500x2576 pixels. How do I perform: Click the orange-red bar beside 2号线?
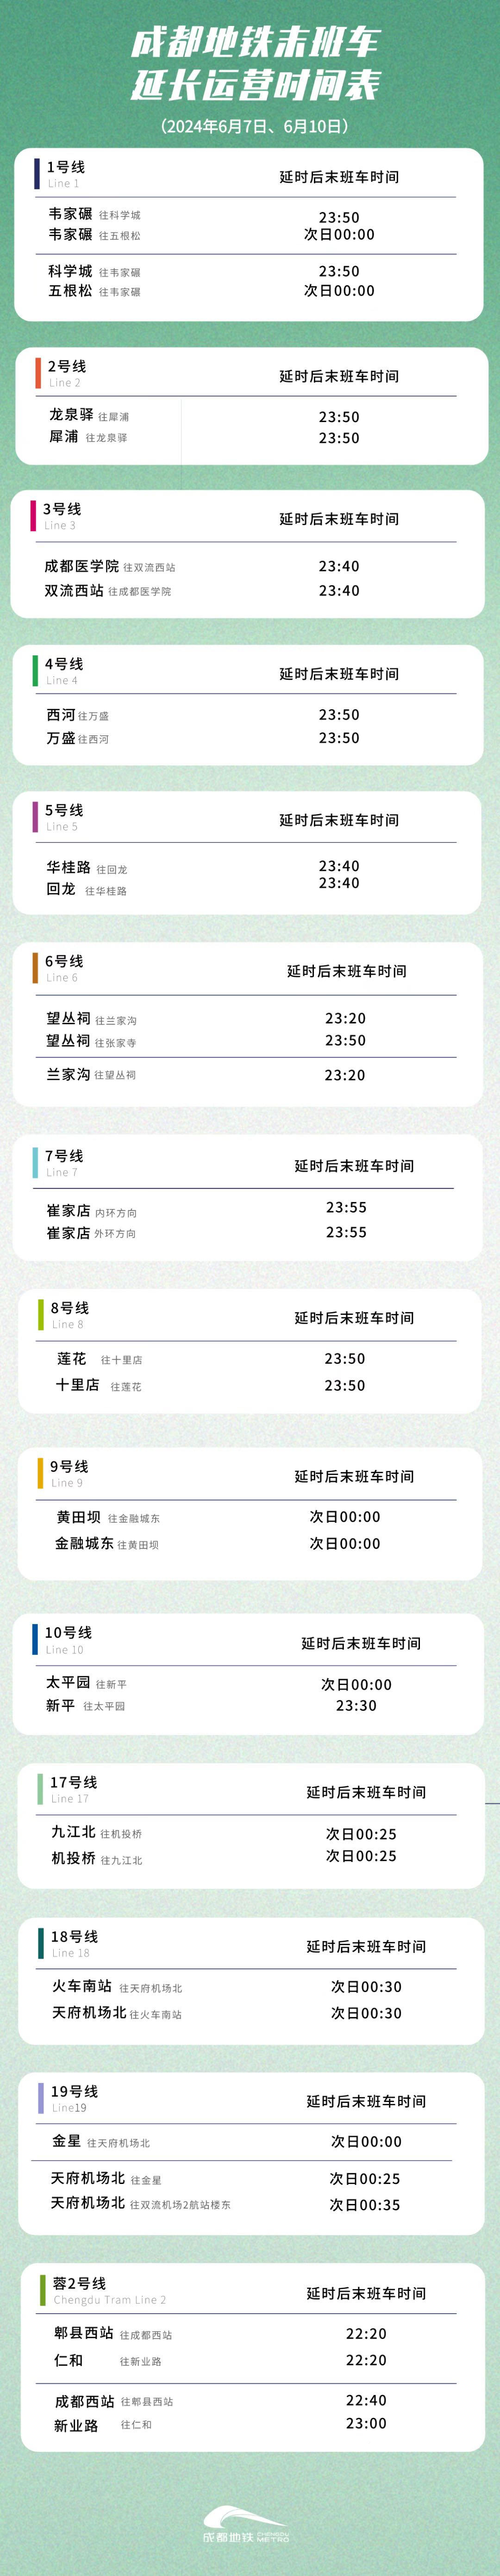pyautogui.click(x=38, y=373)
